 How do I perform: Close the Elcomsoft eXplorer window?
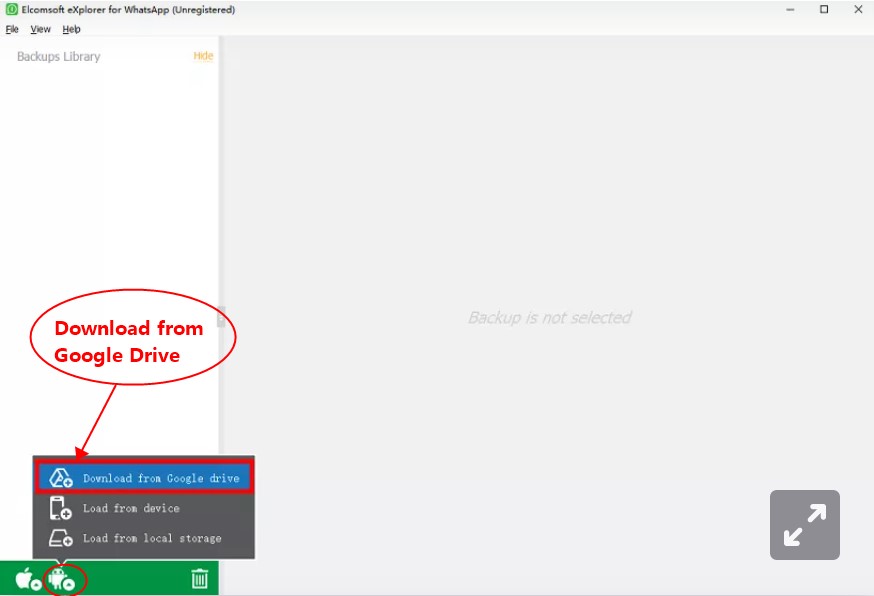coord(857,10)
